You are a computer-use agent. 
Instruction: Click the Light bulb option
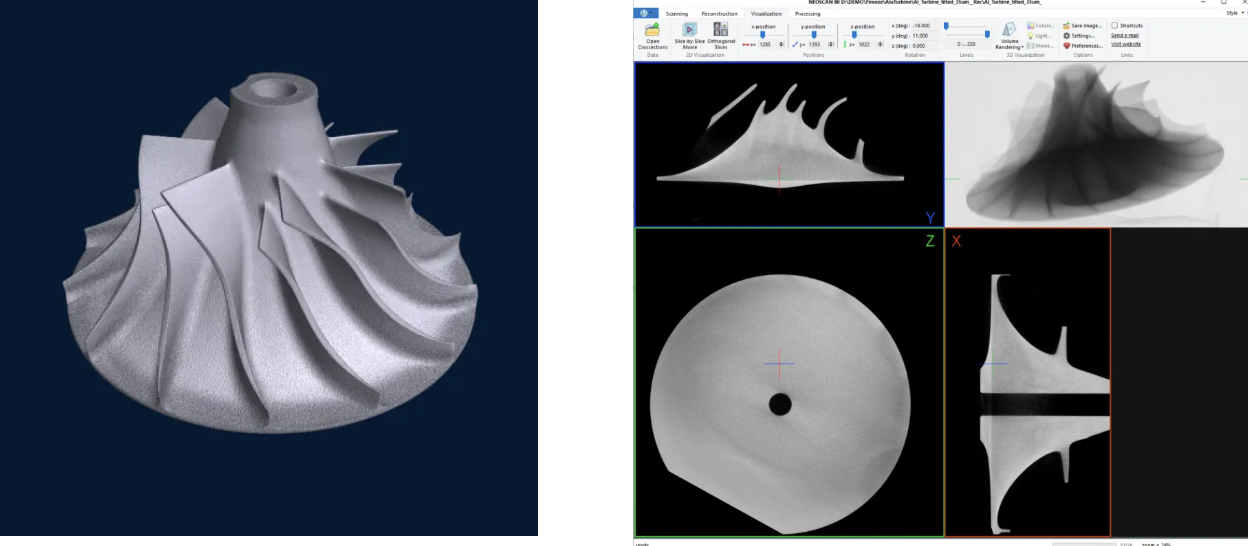pyautogui.click(x=1041, y=35)
